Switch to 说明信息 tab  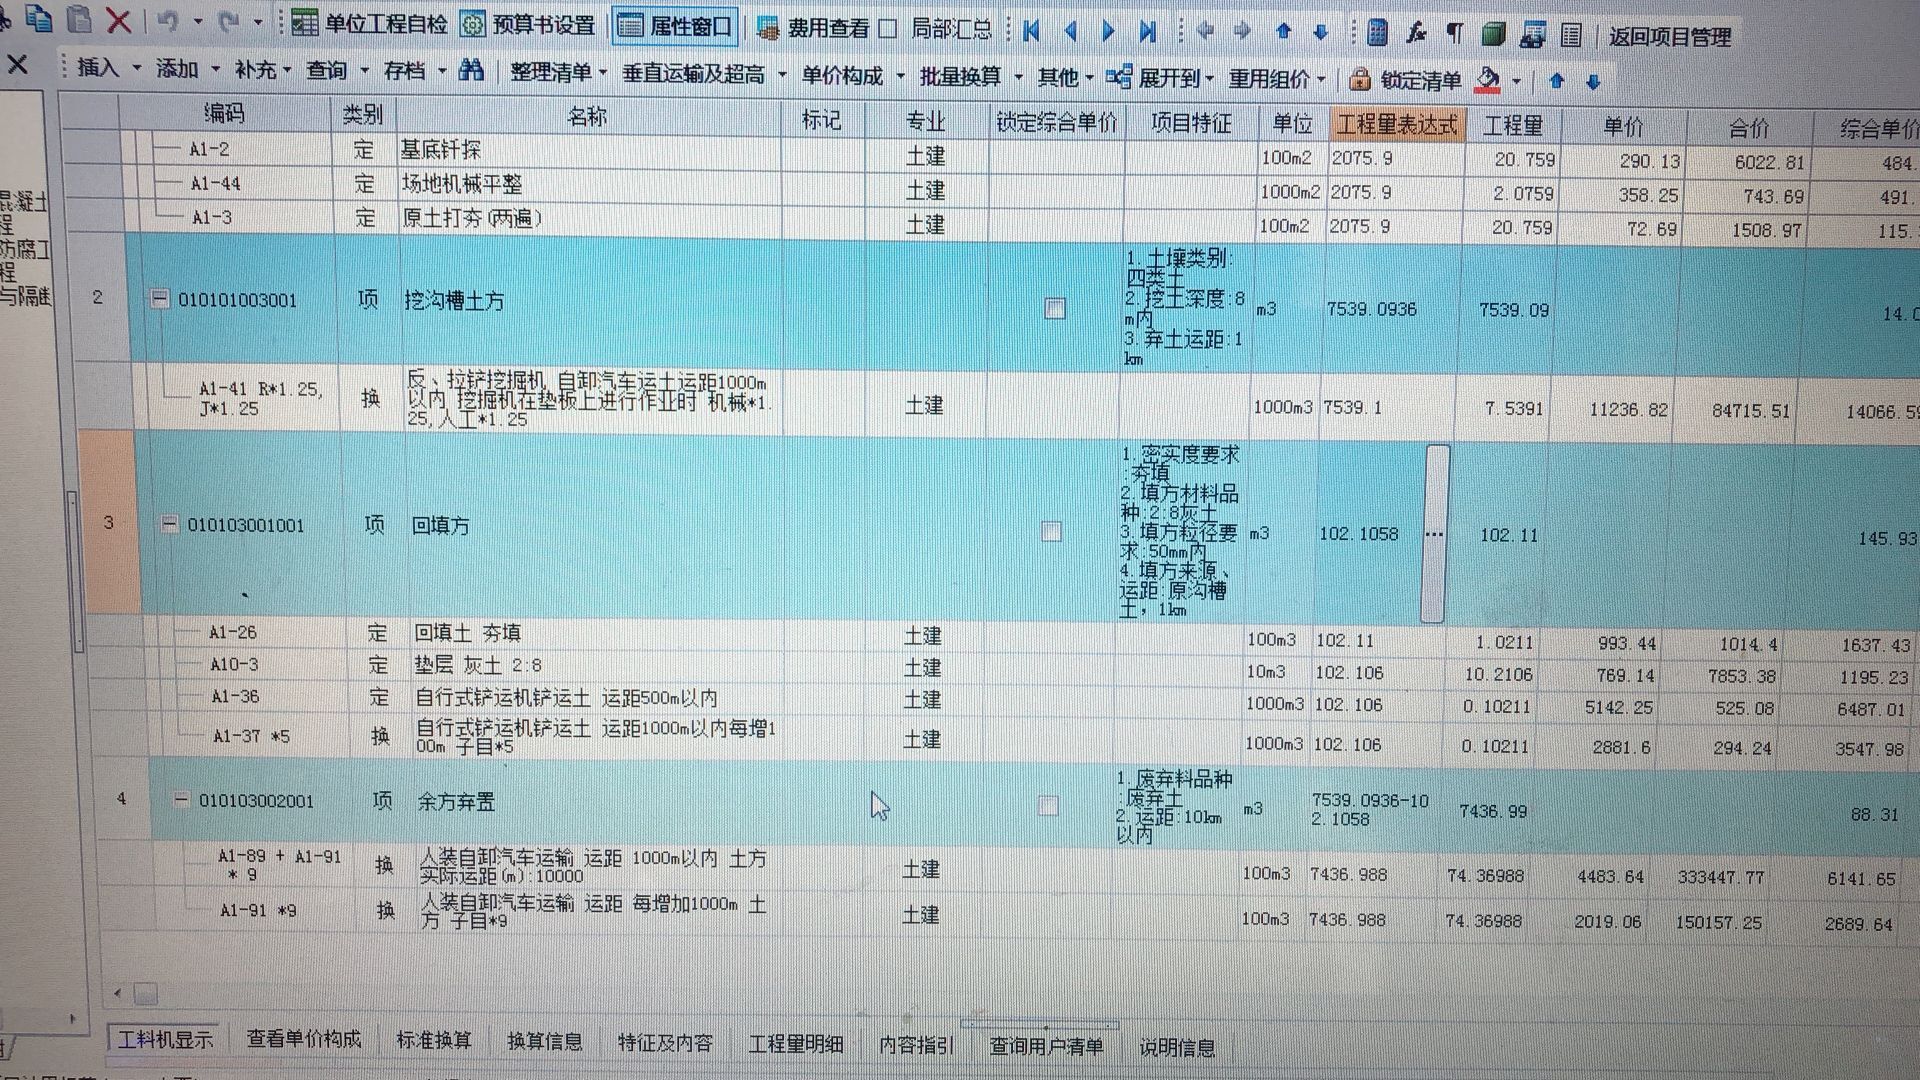[x=1177, y=1047]
